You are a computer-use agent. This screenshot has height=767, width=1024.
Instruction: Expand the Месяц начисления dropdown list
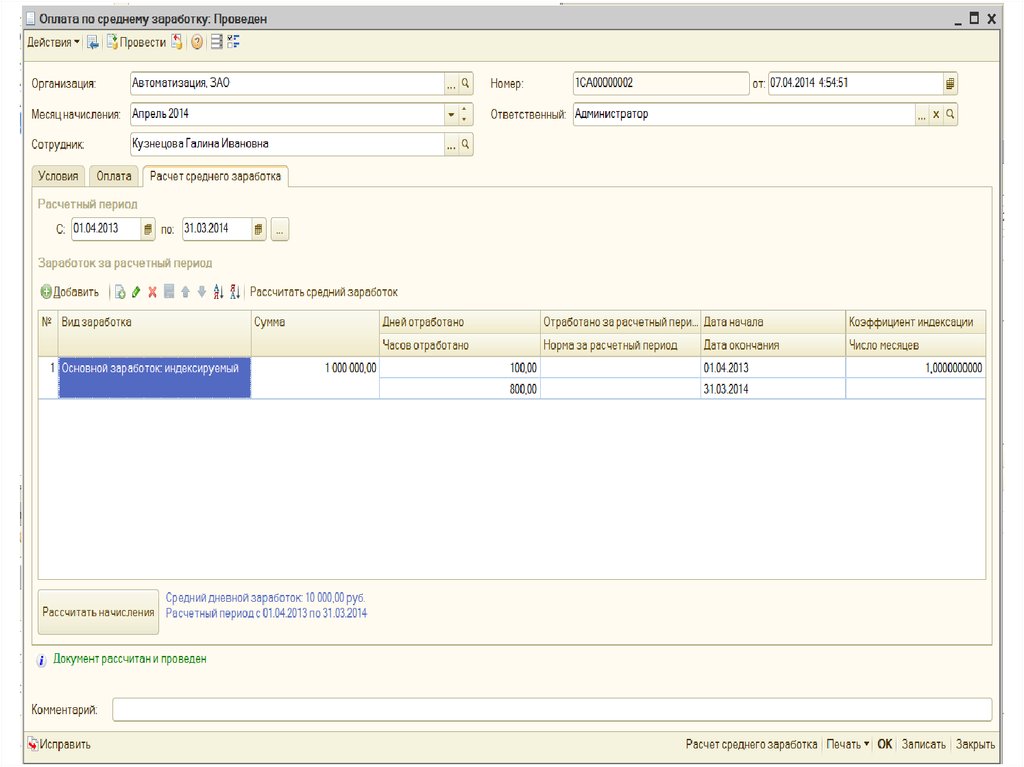click(451, 115)
